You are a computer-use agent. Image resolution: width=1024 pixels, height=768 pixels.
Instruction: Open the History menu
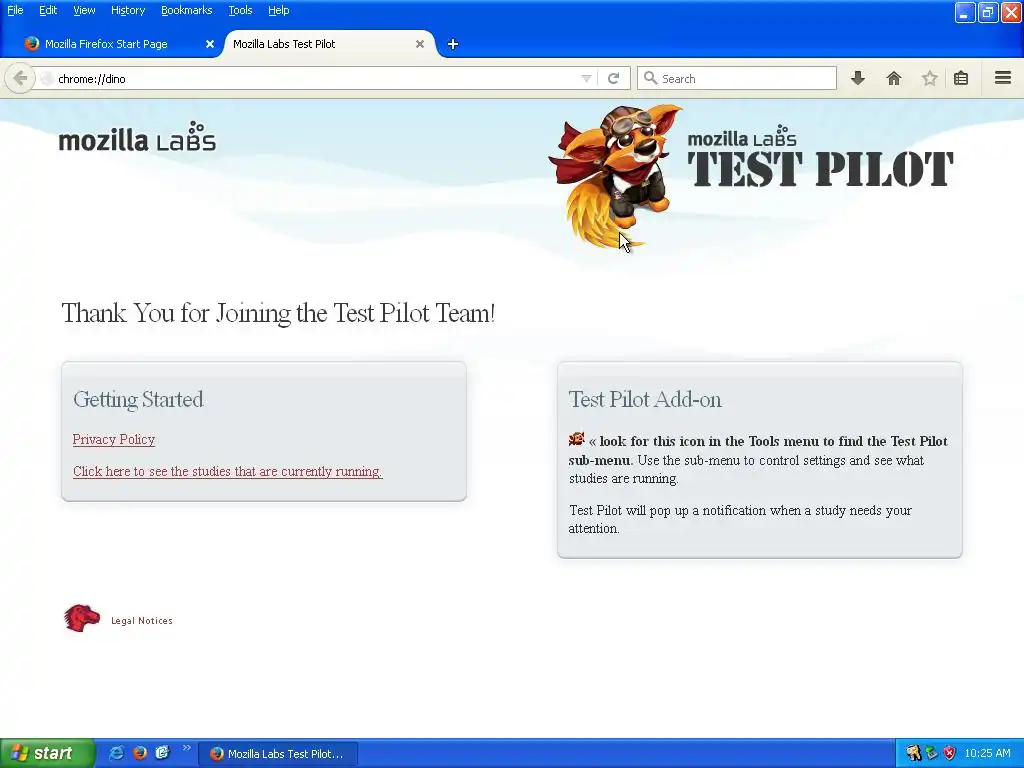point(127,10)
